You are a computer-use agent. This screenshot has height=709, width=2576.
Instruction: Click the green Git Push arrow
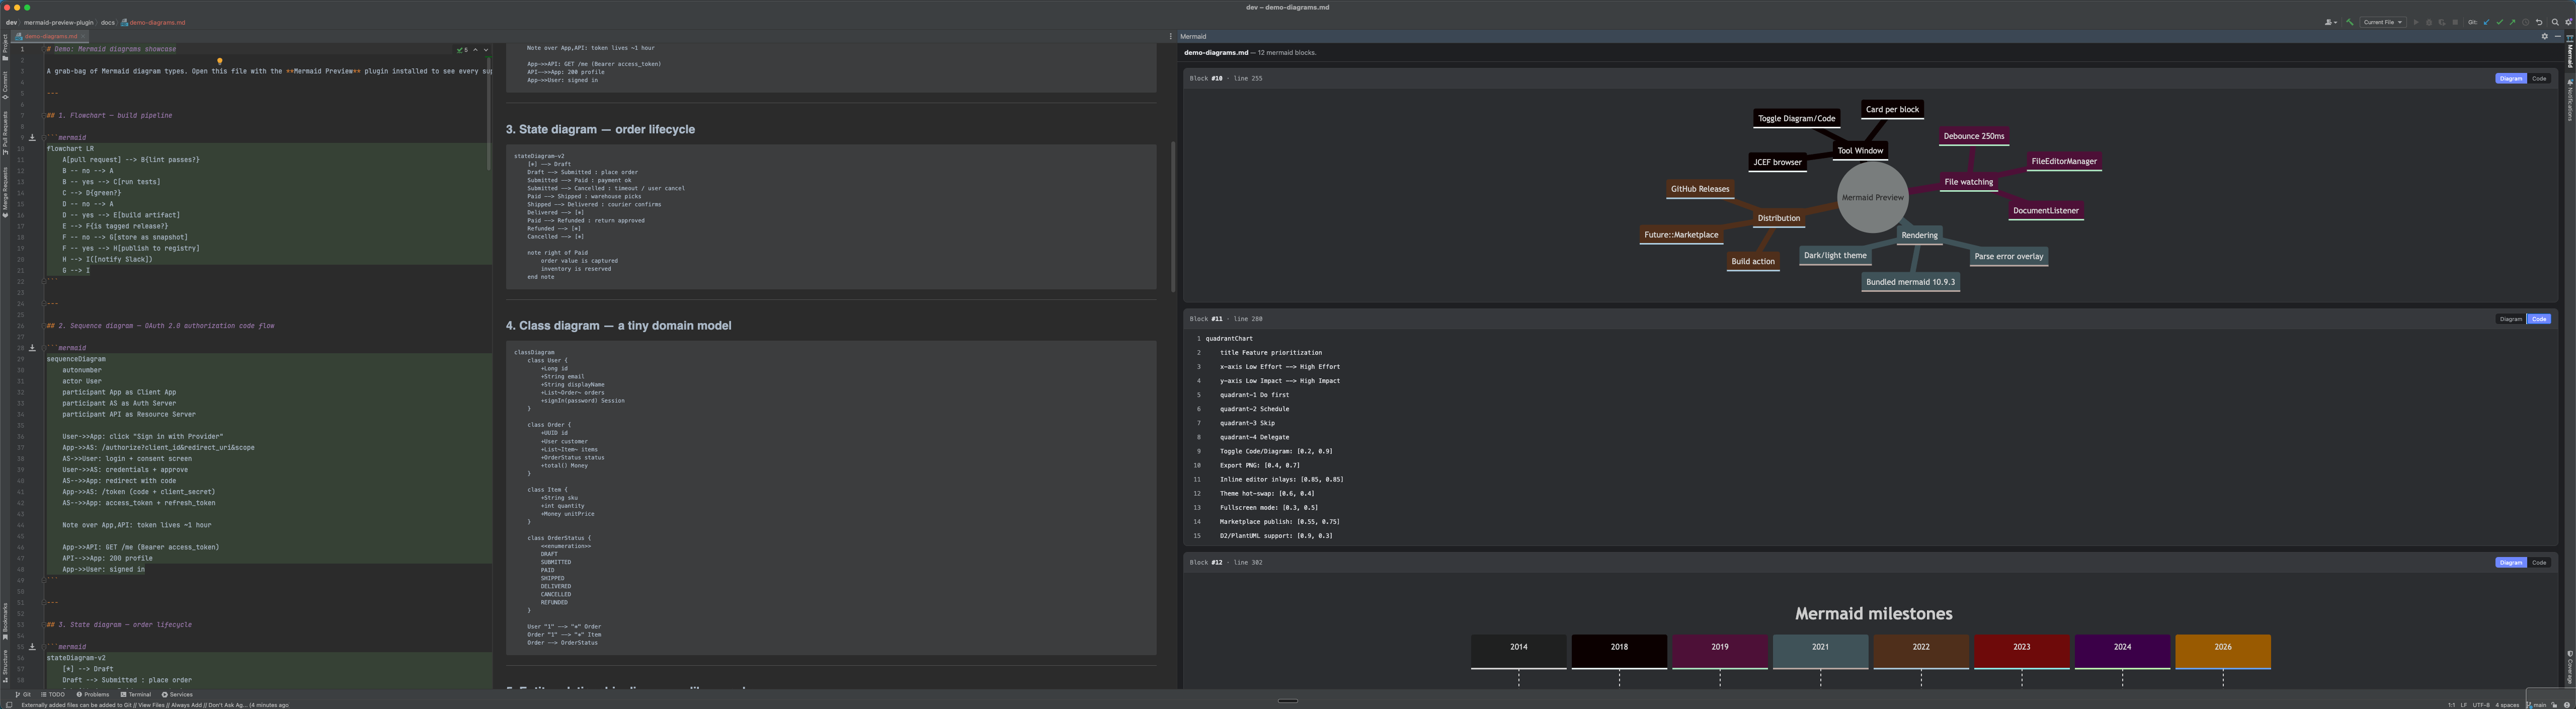[x=2513, y=22]
